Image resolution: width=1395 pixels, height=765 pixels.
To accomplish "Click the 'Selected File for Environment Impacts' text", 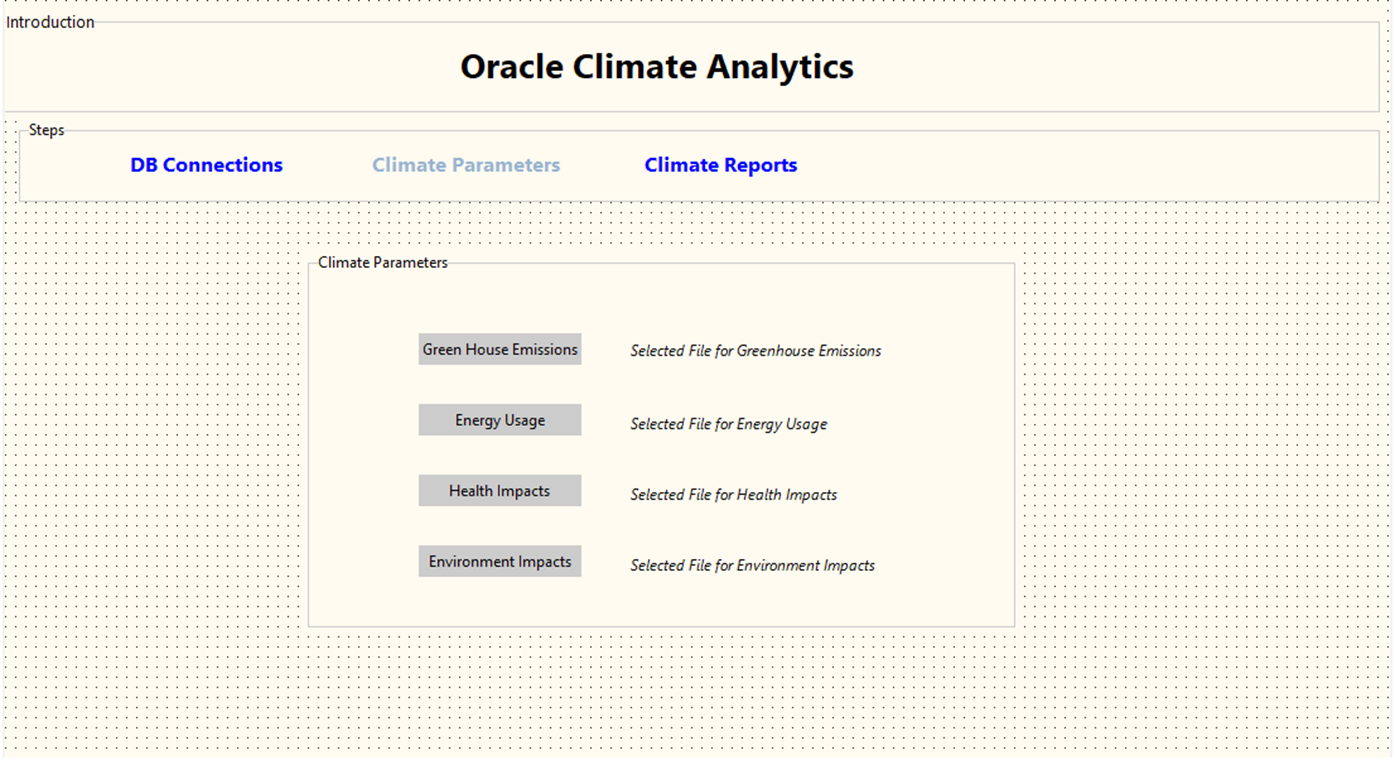I will click(752, 565).
